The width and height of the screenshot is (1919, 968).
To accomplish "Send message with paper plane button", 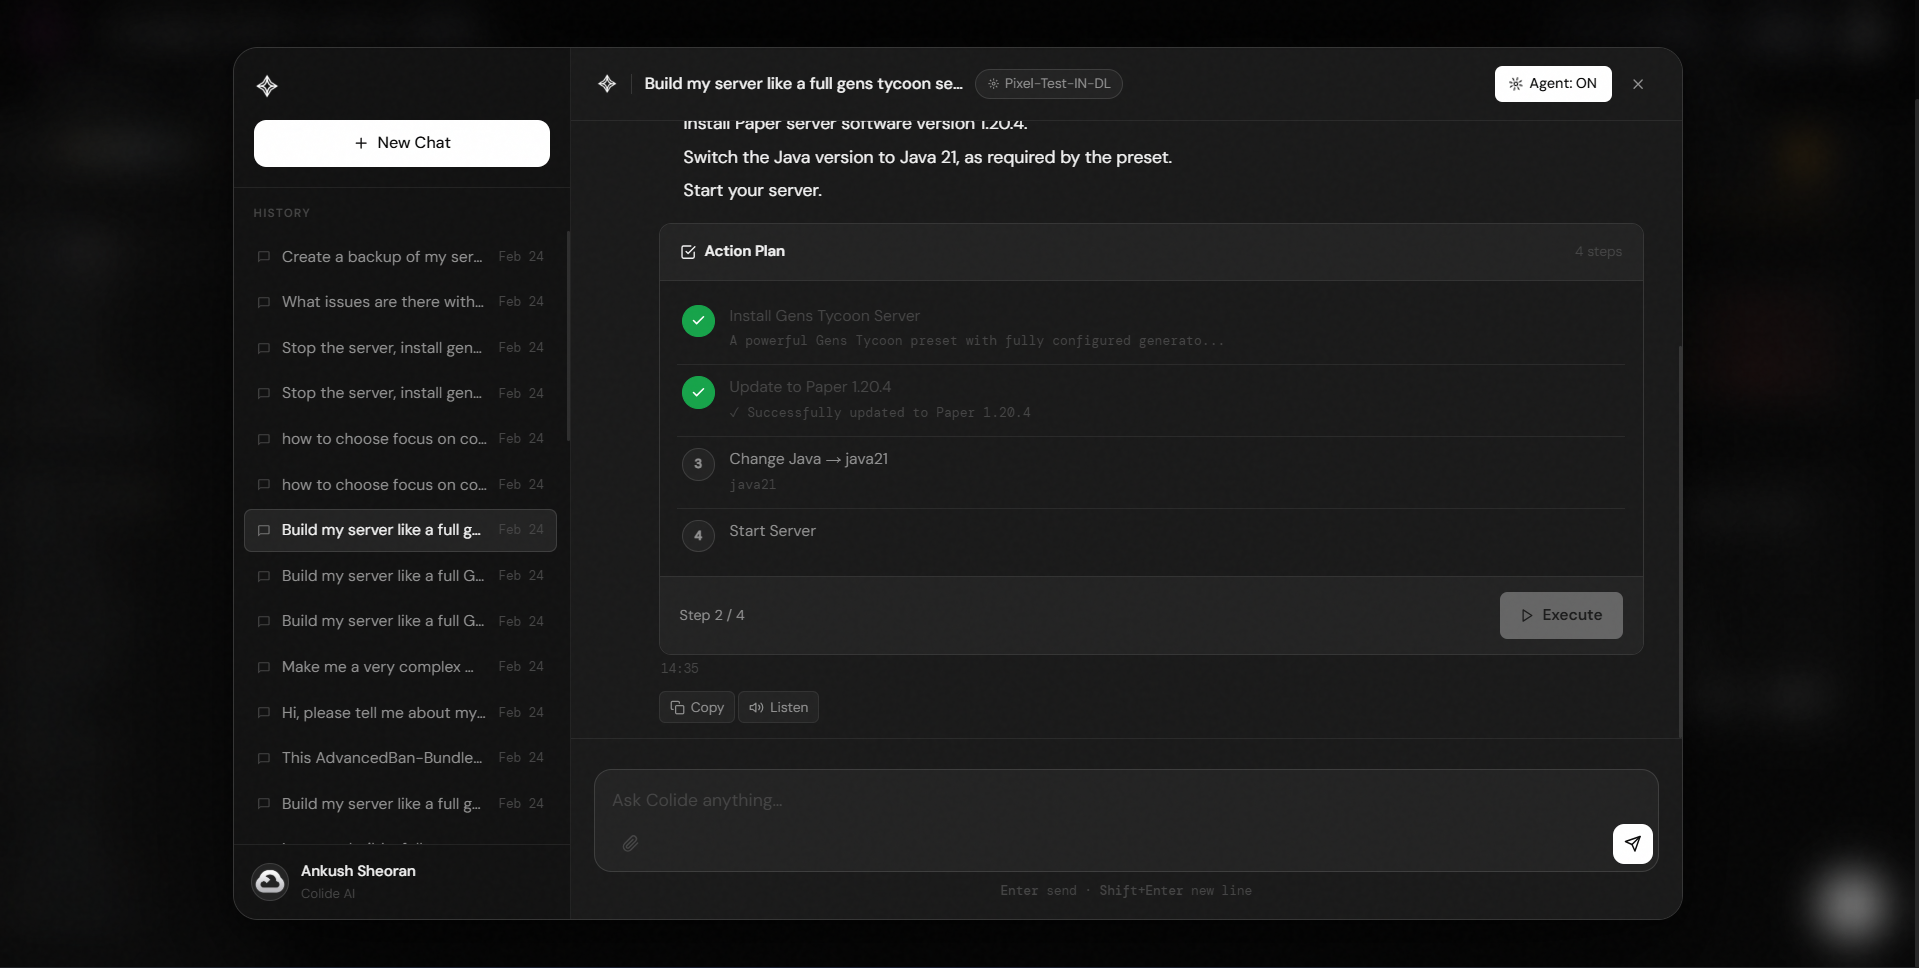I will pos(1632,844).
